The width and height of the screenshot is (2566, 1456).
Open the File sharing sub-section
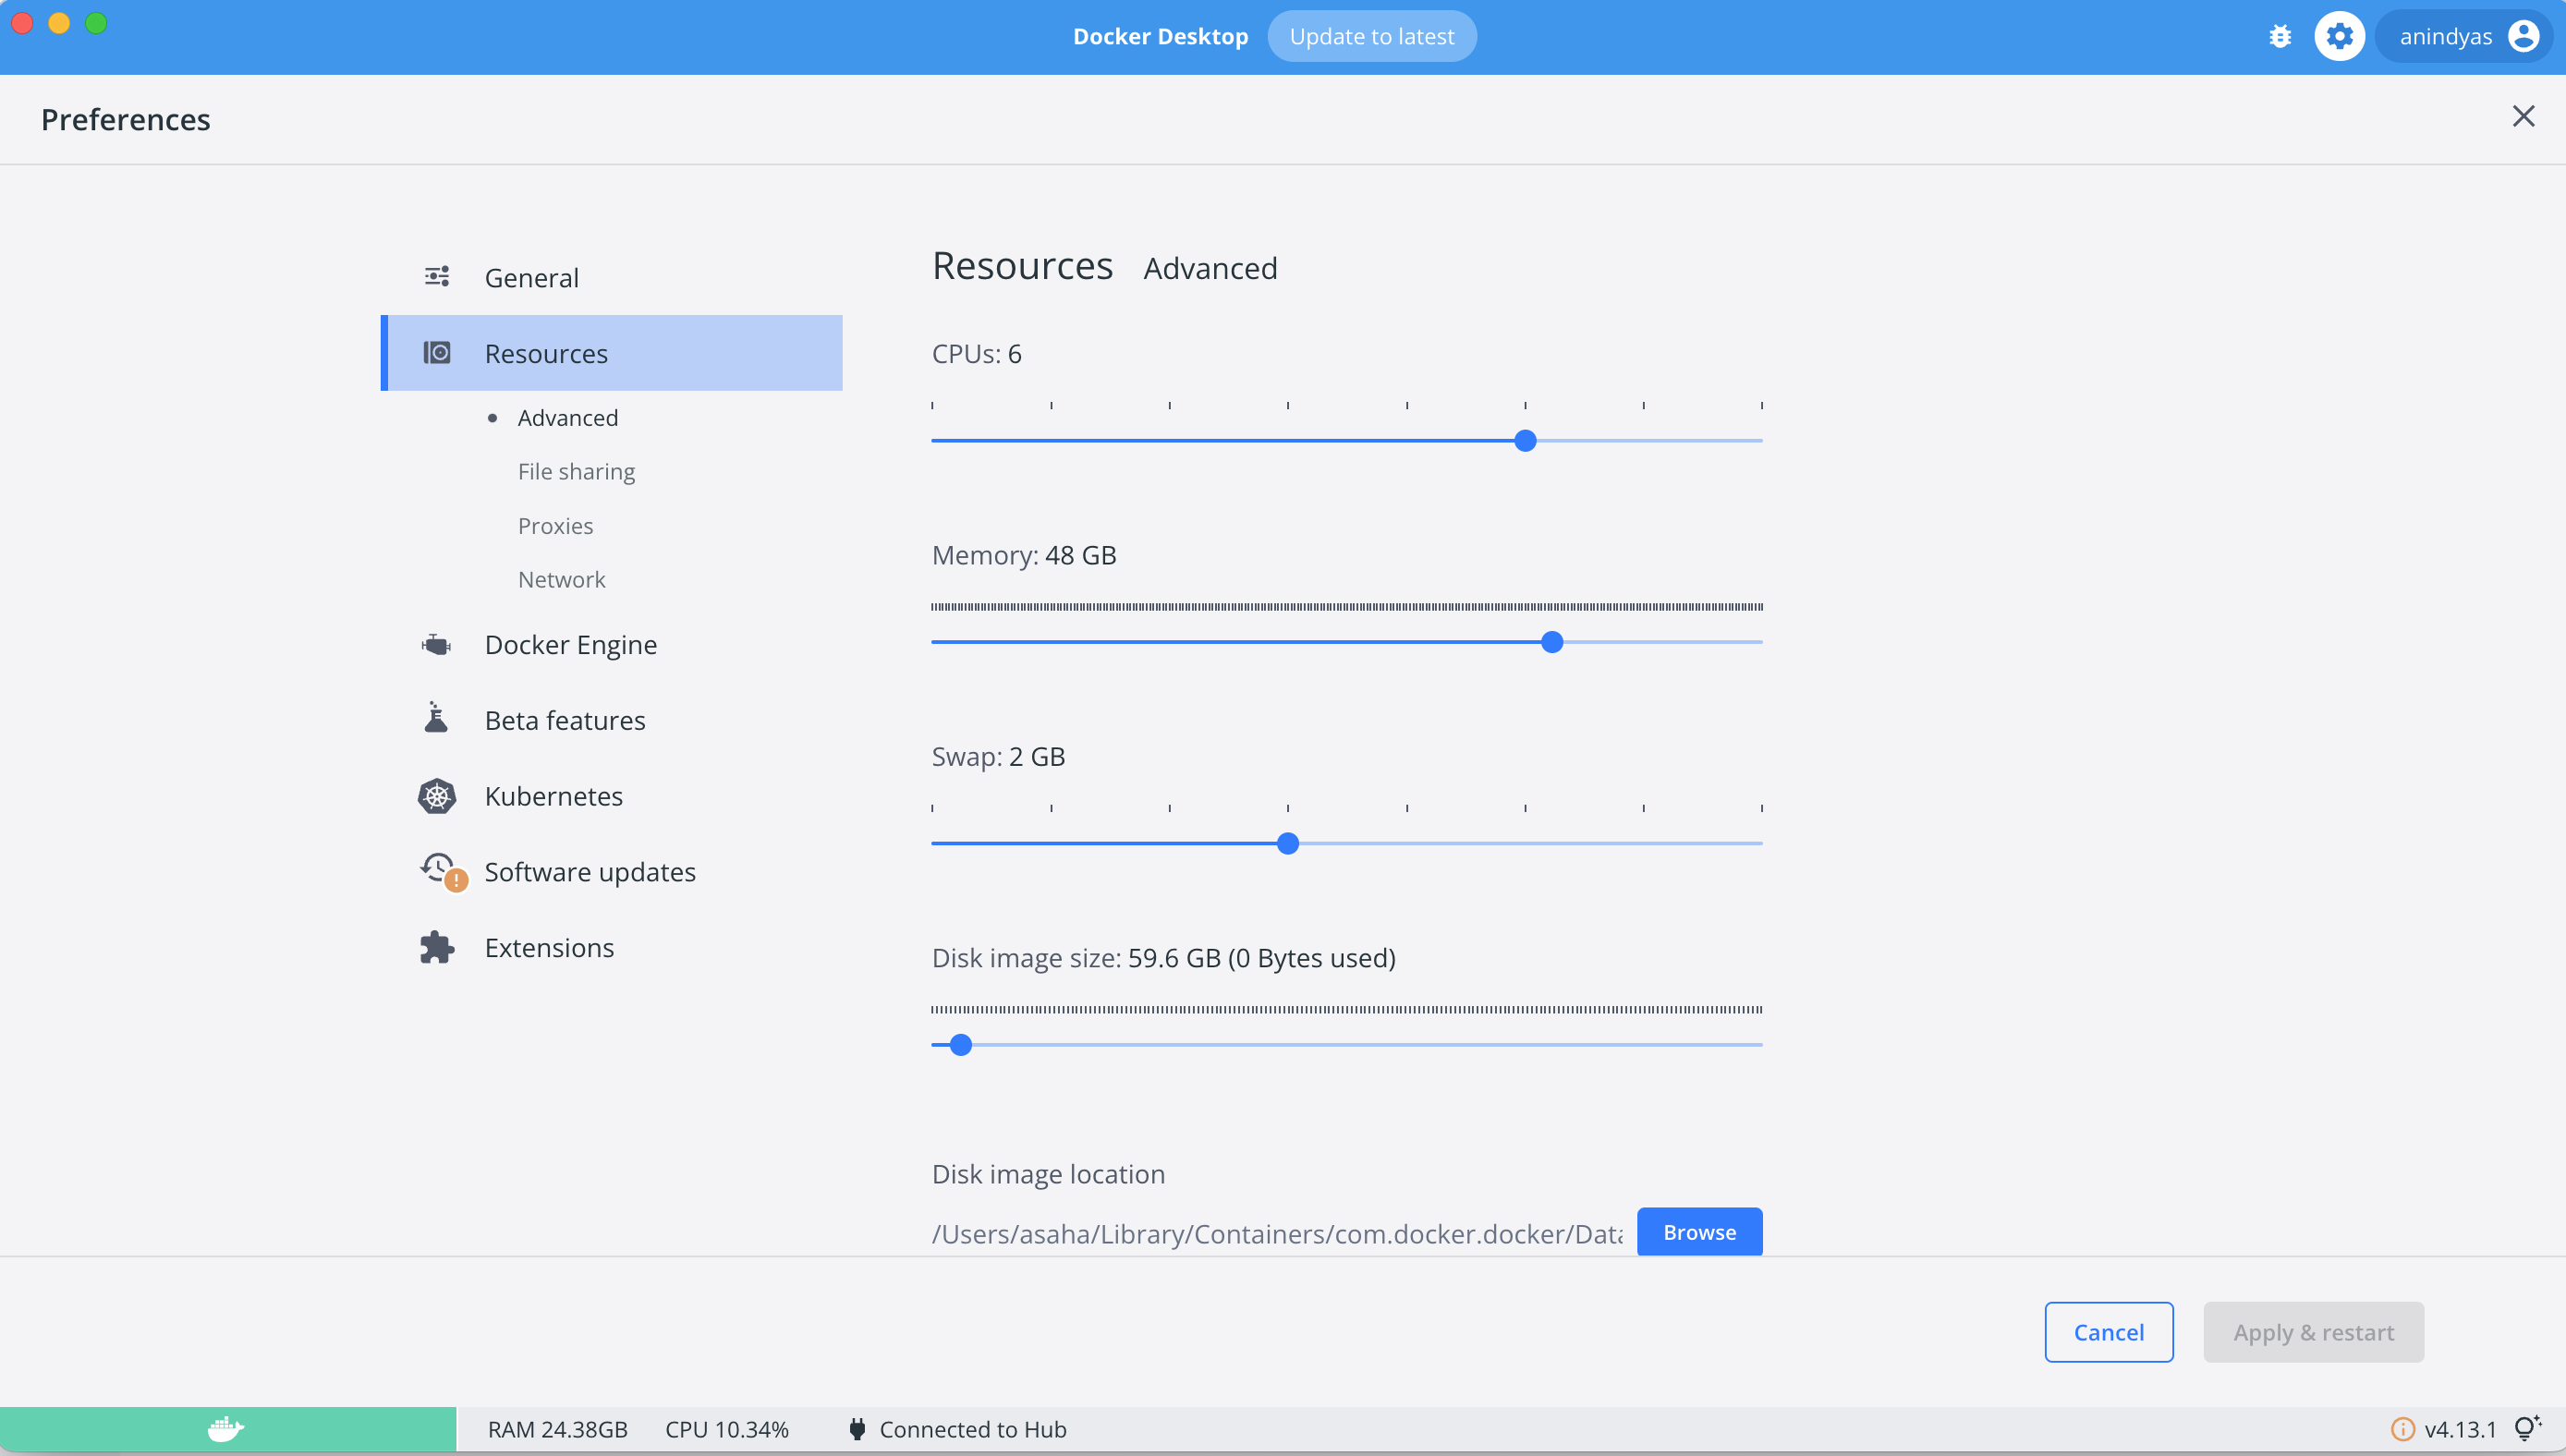tap(576, 471)
